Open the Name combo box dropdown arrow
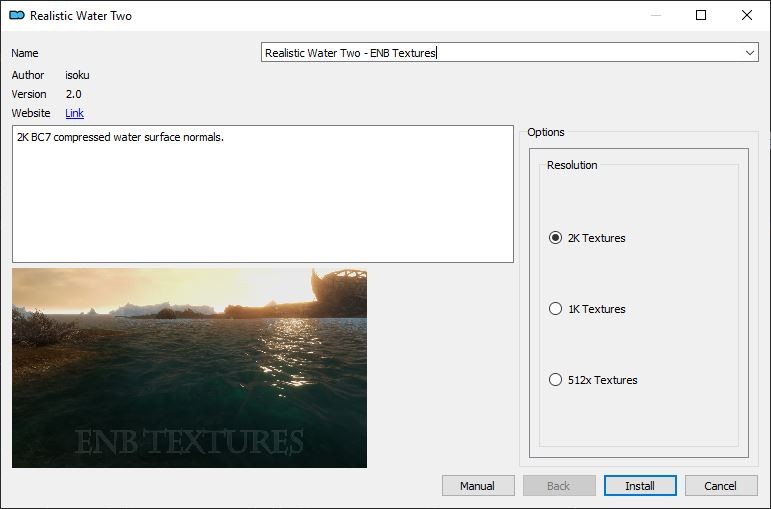Image resolution: width=771 pixels, height=509 pixels. (749, 53)
